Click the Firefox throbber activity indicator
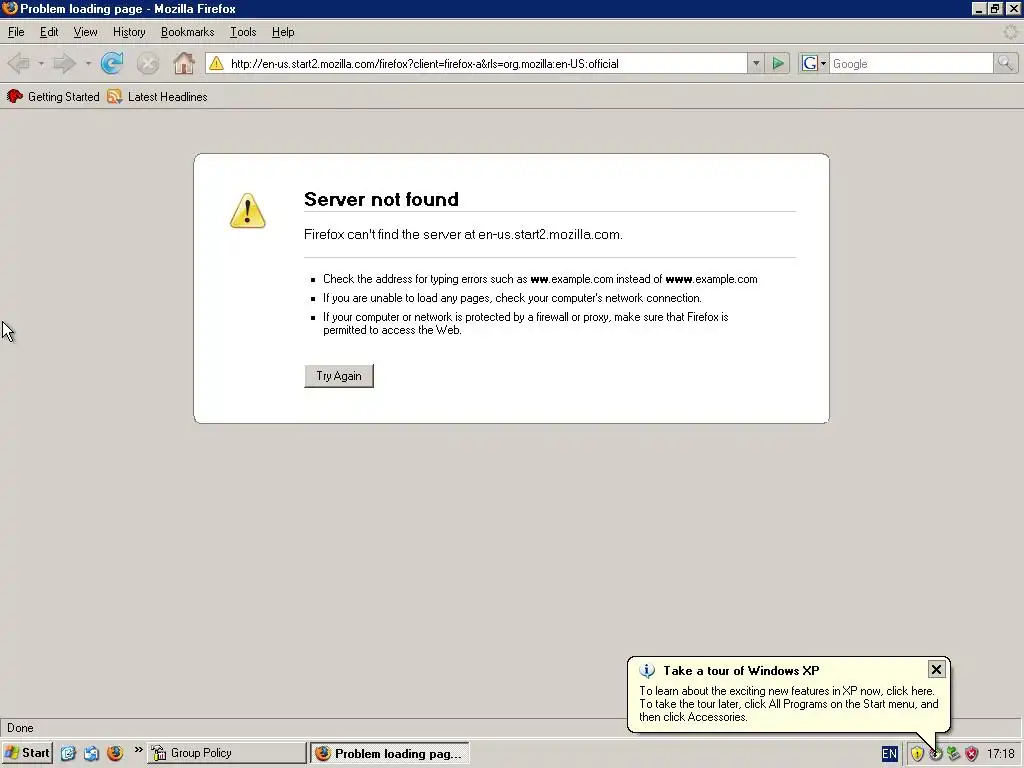This screenshot has height=768, width=1024. (1010, 32)
